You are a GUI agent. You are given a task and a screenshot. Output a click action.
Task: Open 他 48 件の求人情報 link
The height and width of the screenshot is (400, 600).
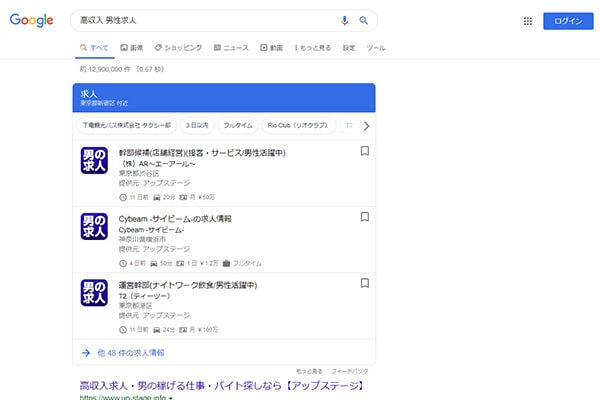coord(131,353)
